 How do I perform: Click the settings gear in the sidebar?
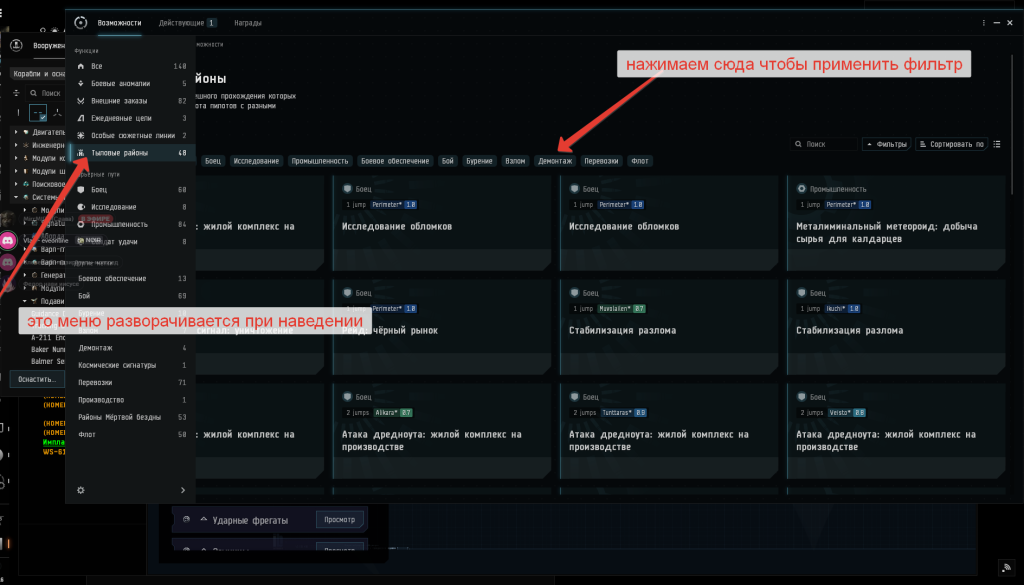point(81,490)
